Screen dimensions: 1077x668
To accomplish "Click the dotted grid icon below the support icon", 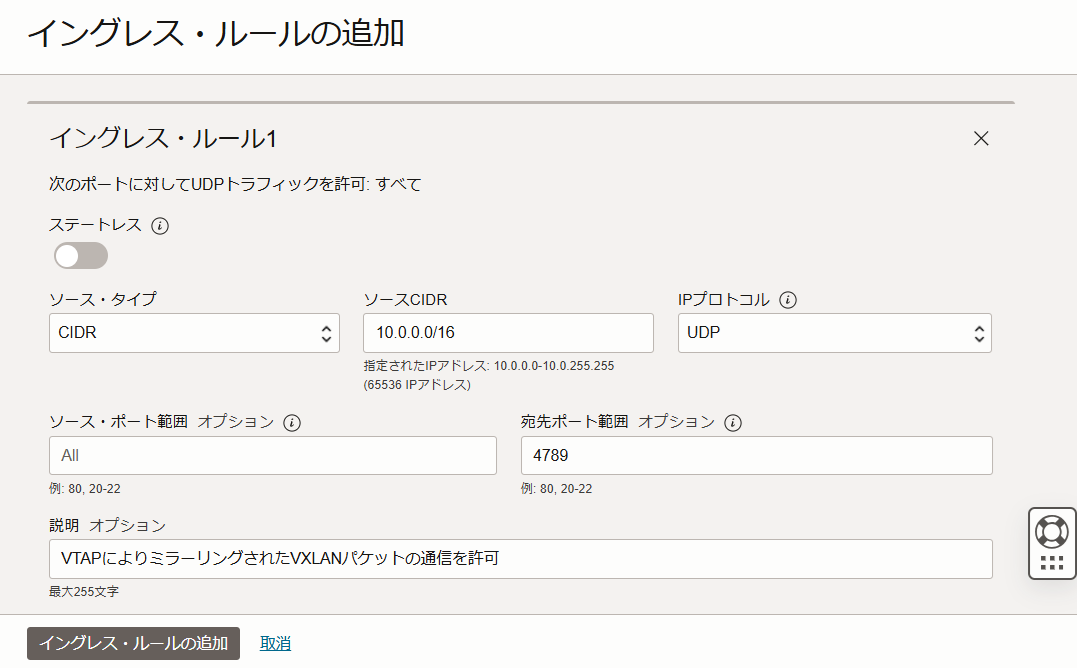I will point(1052,564).
